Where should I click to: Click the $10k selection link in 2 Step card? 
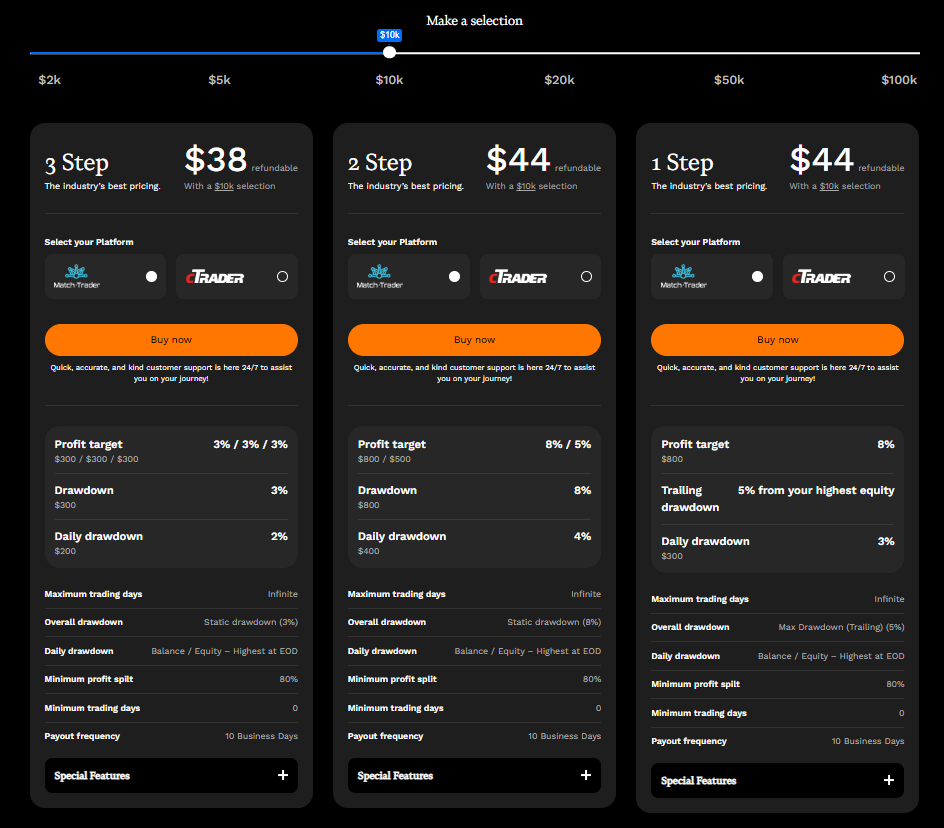(x=526, y=186)
